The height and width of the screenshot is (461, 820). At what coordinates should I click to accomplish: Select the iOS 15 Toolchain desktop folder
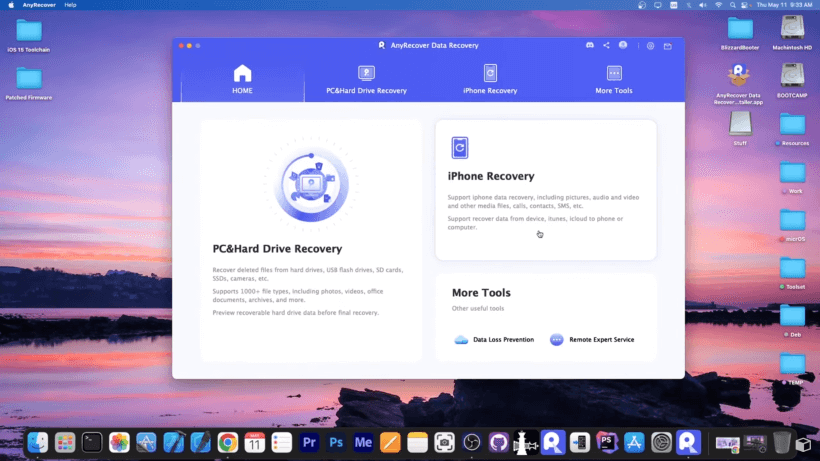coord(29,36)
